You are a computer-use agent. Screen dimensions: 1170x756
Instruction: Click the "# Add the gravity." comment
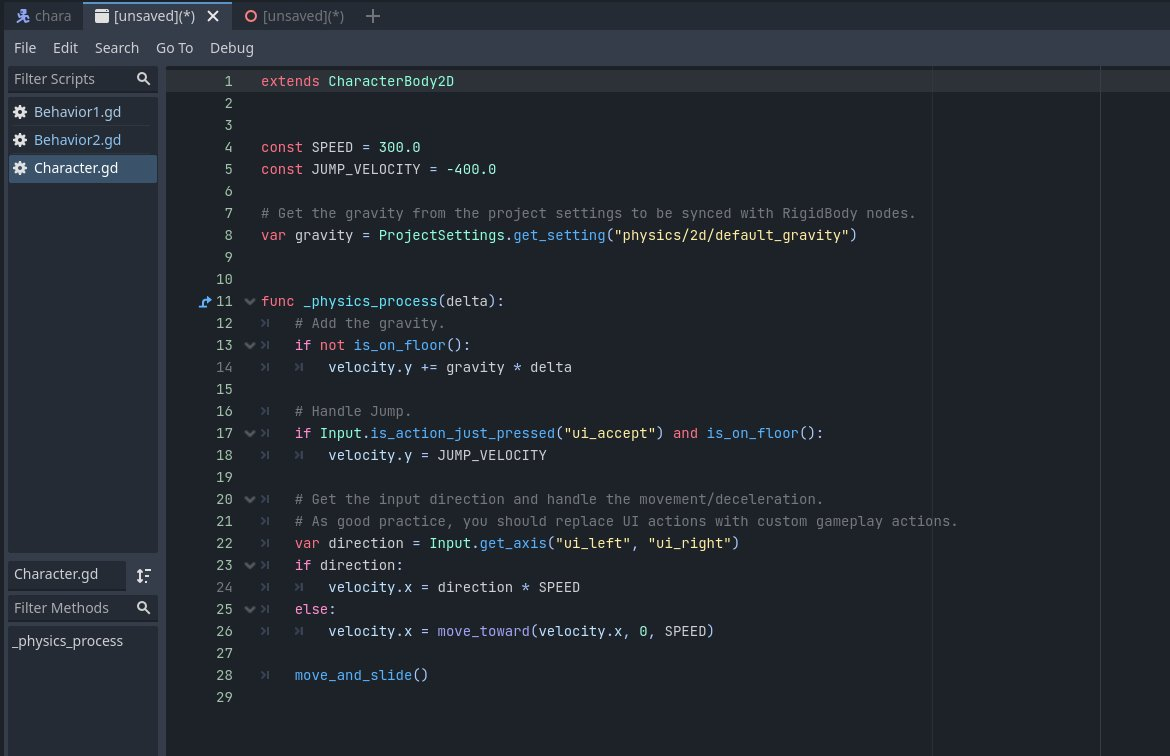[369, 323]
